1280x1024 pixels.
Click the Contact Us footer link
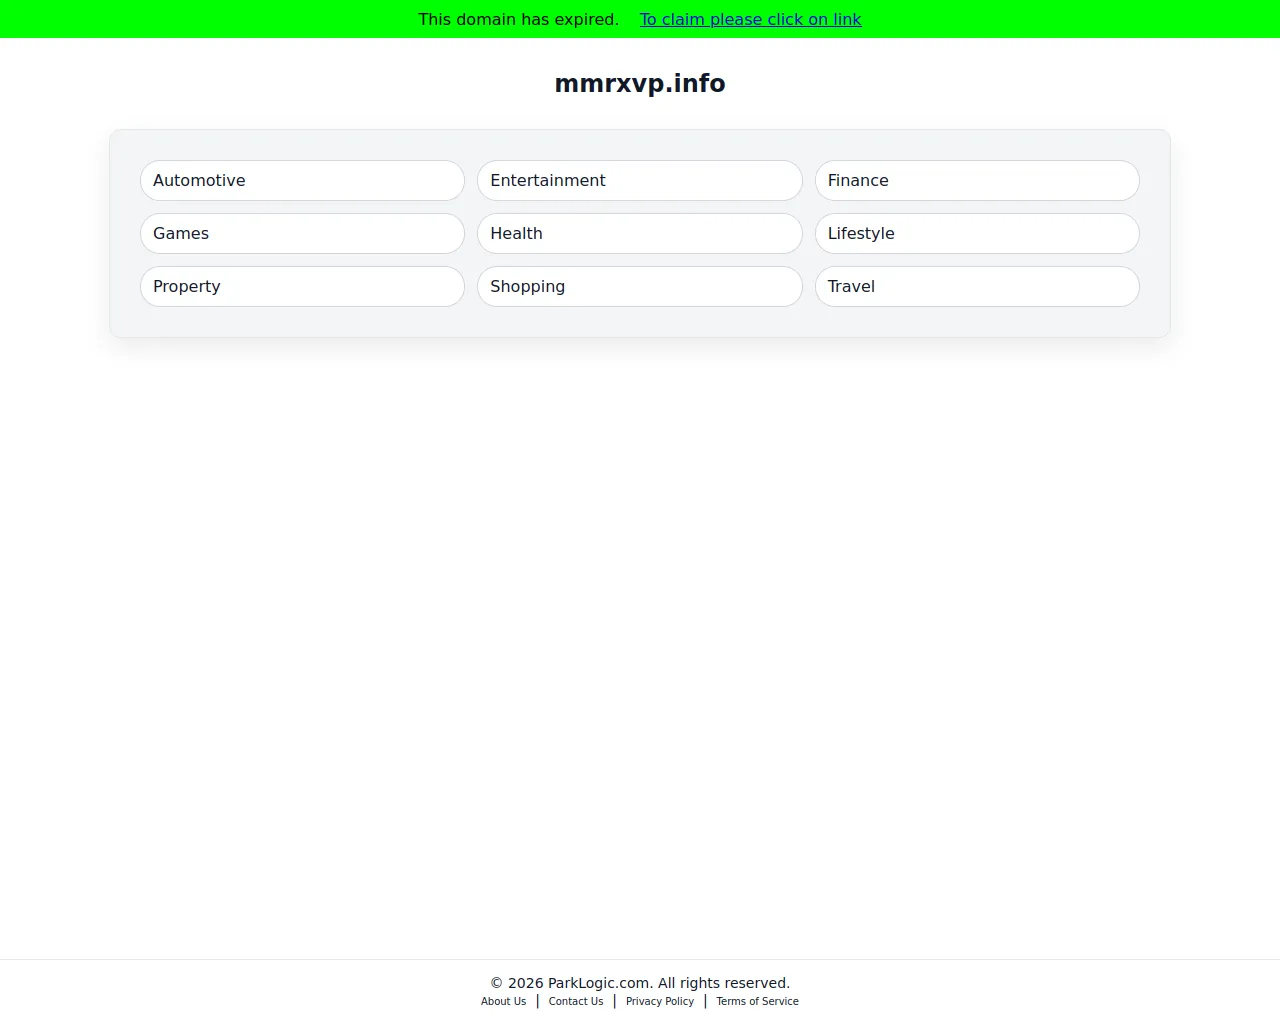click(575, 1001)
